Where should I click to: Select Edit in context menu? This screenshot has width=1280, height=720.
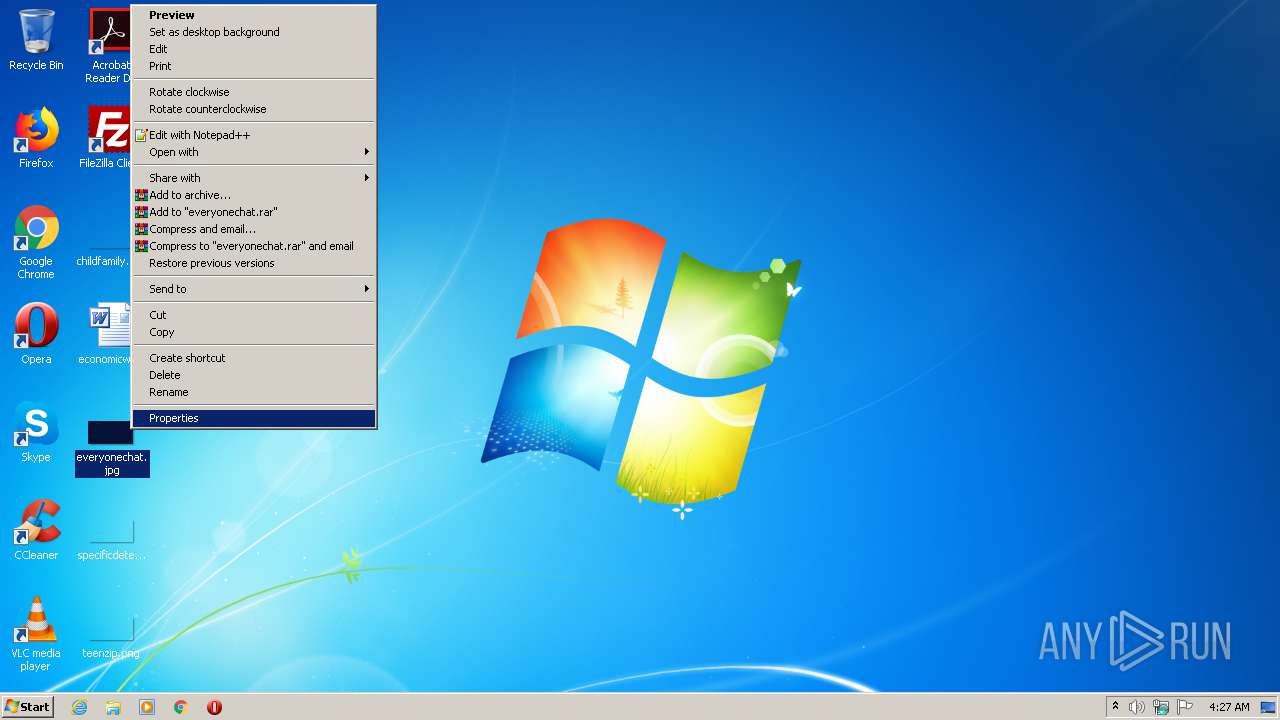(254, 49)
